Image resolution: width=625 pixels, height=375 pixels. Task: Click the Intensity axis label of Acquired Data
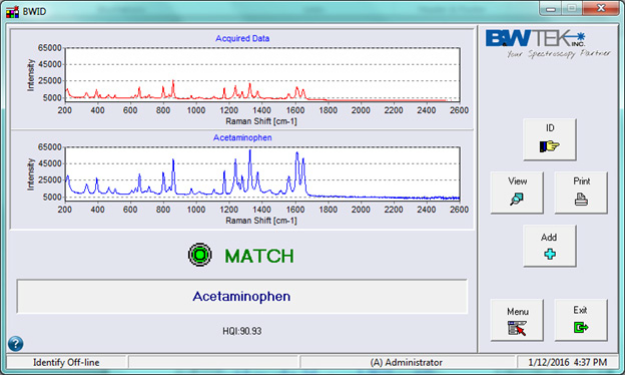(30, 75)
